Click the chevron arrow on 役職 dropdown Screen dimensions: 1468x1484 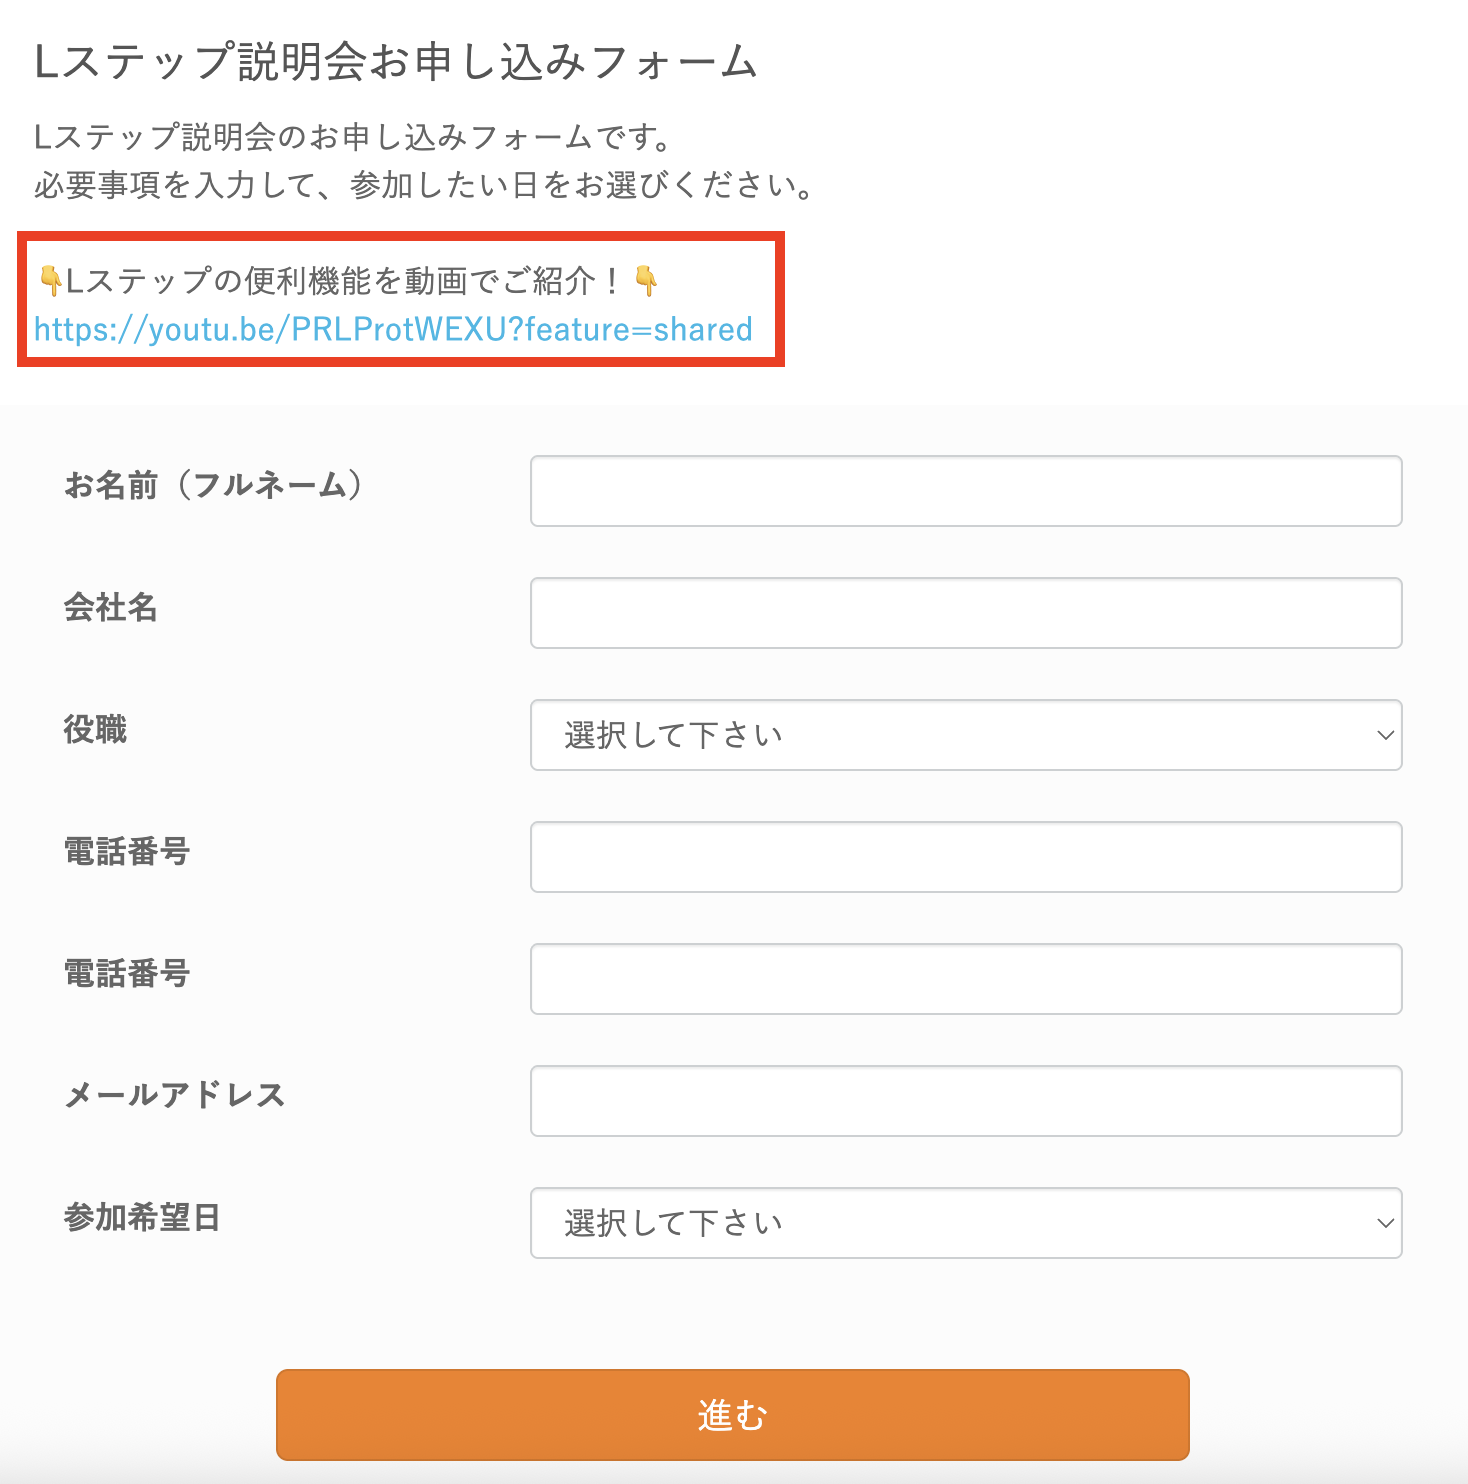click(x=1385, y=735)
